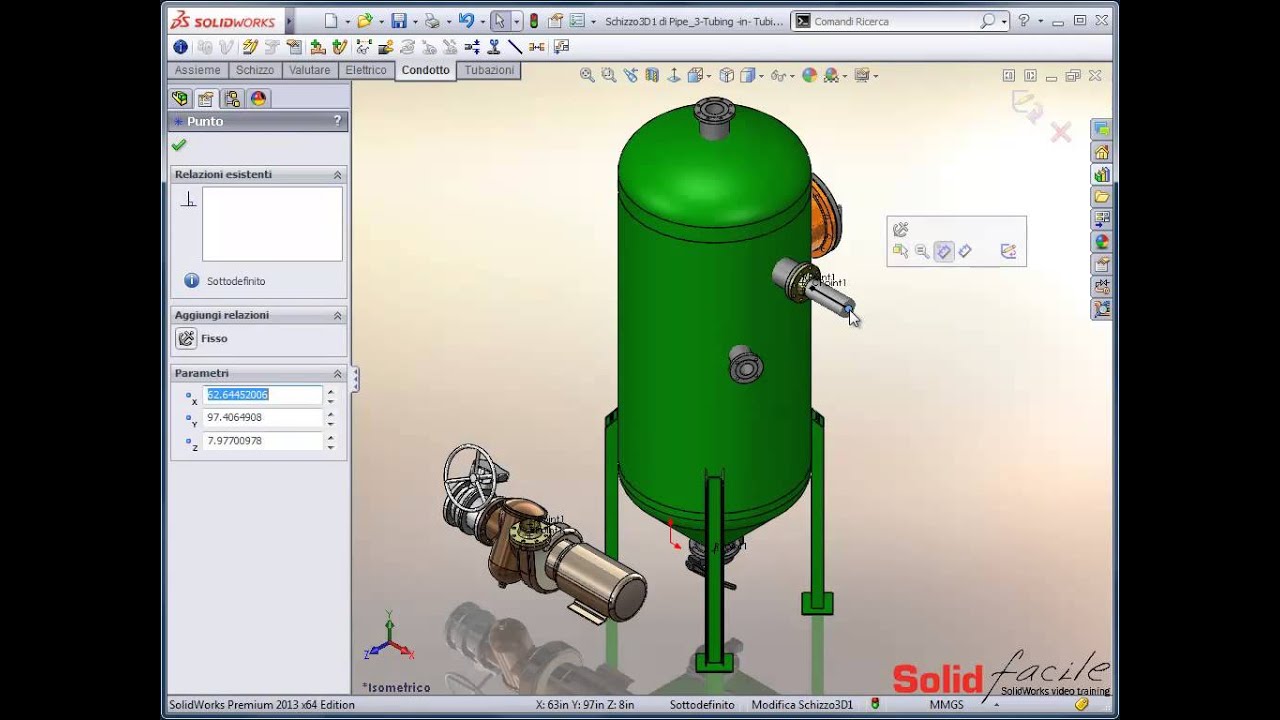
Task: Confirm the Punto with green checkmark
Action: 179,145
